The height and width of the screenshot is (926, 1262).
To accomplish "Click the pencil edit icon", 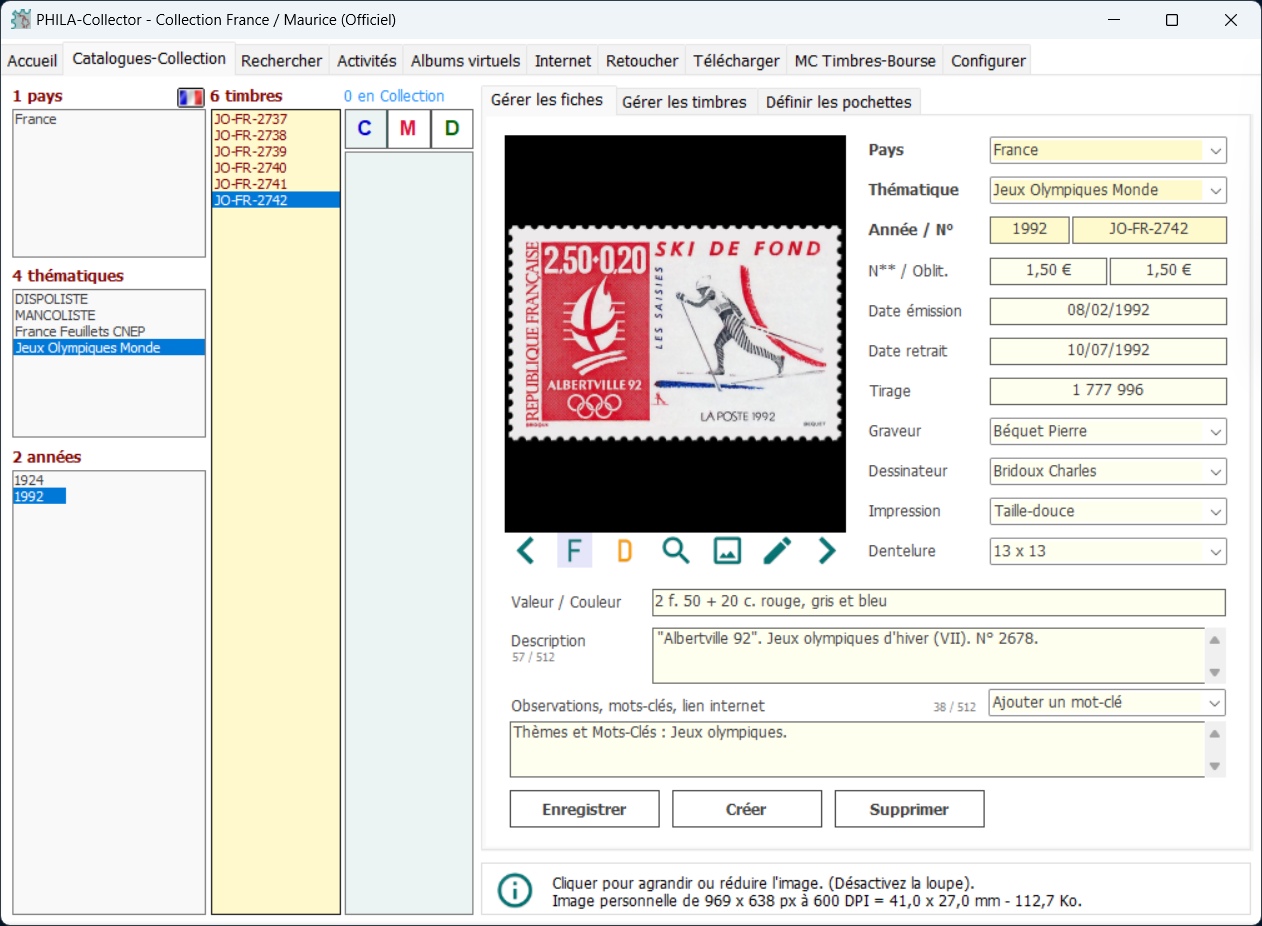I will (x=777, y=550).
